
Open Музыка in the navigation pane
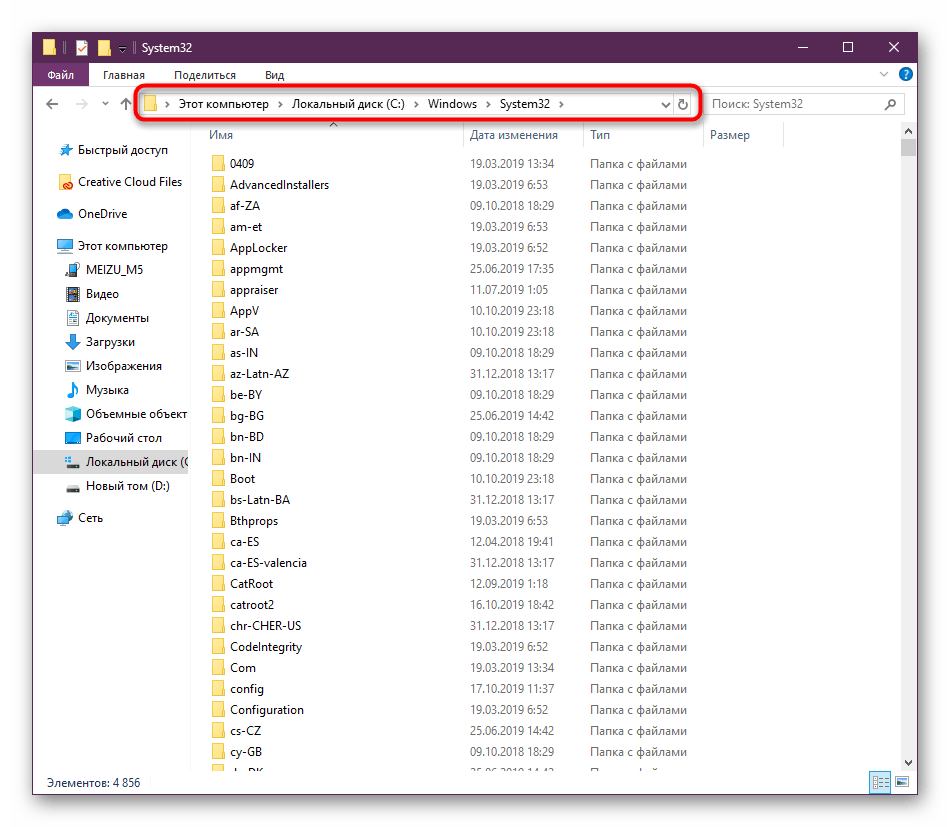point(97,390)
